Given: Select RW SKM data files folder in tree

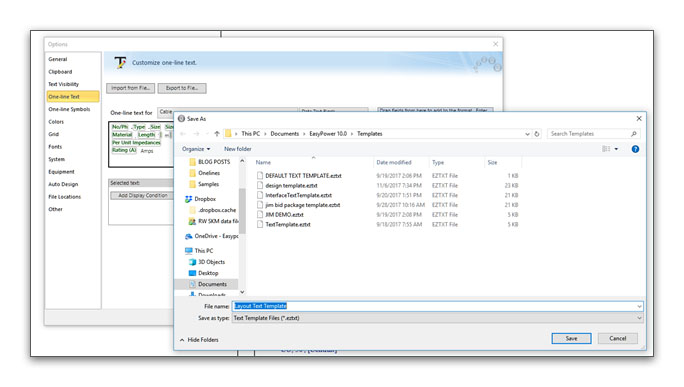Looking at the screenshot, I should pyautogui.click(x=218, y=222).
